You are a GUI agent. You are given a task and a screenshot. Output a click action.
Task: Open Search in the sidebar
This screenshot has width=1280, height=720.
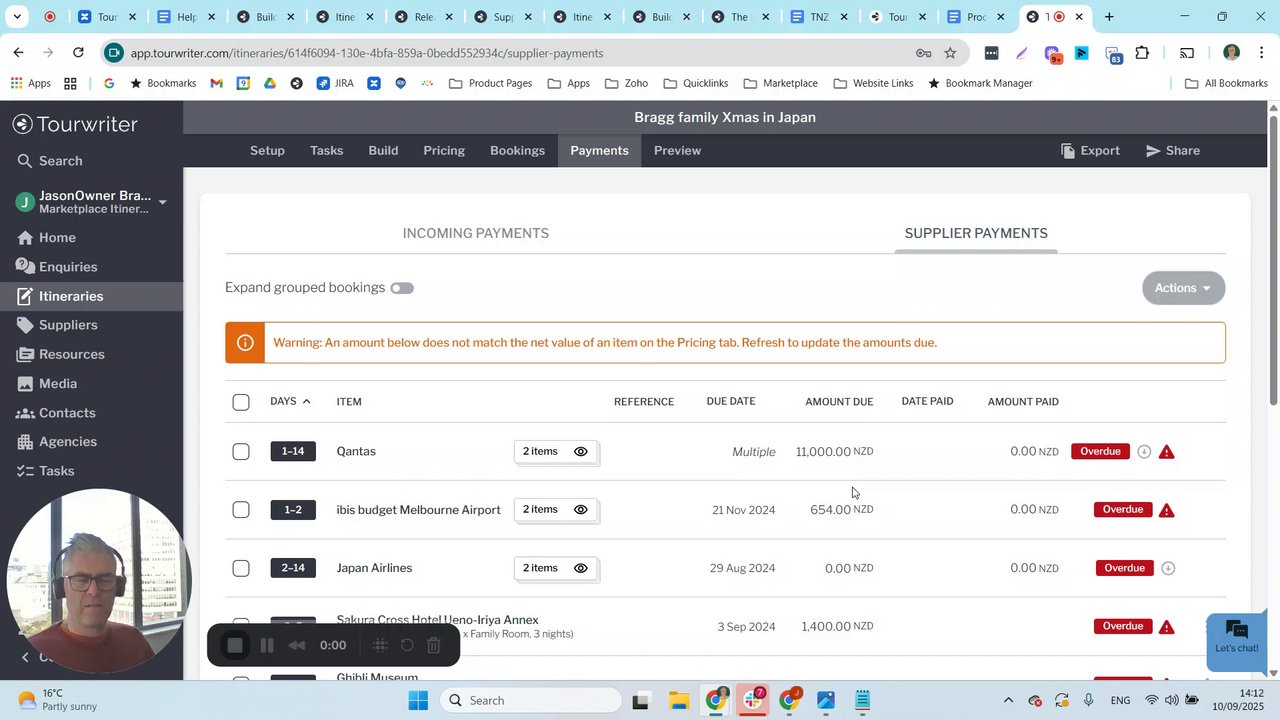tap(50, 161)
